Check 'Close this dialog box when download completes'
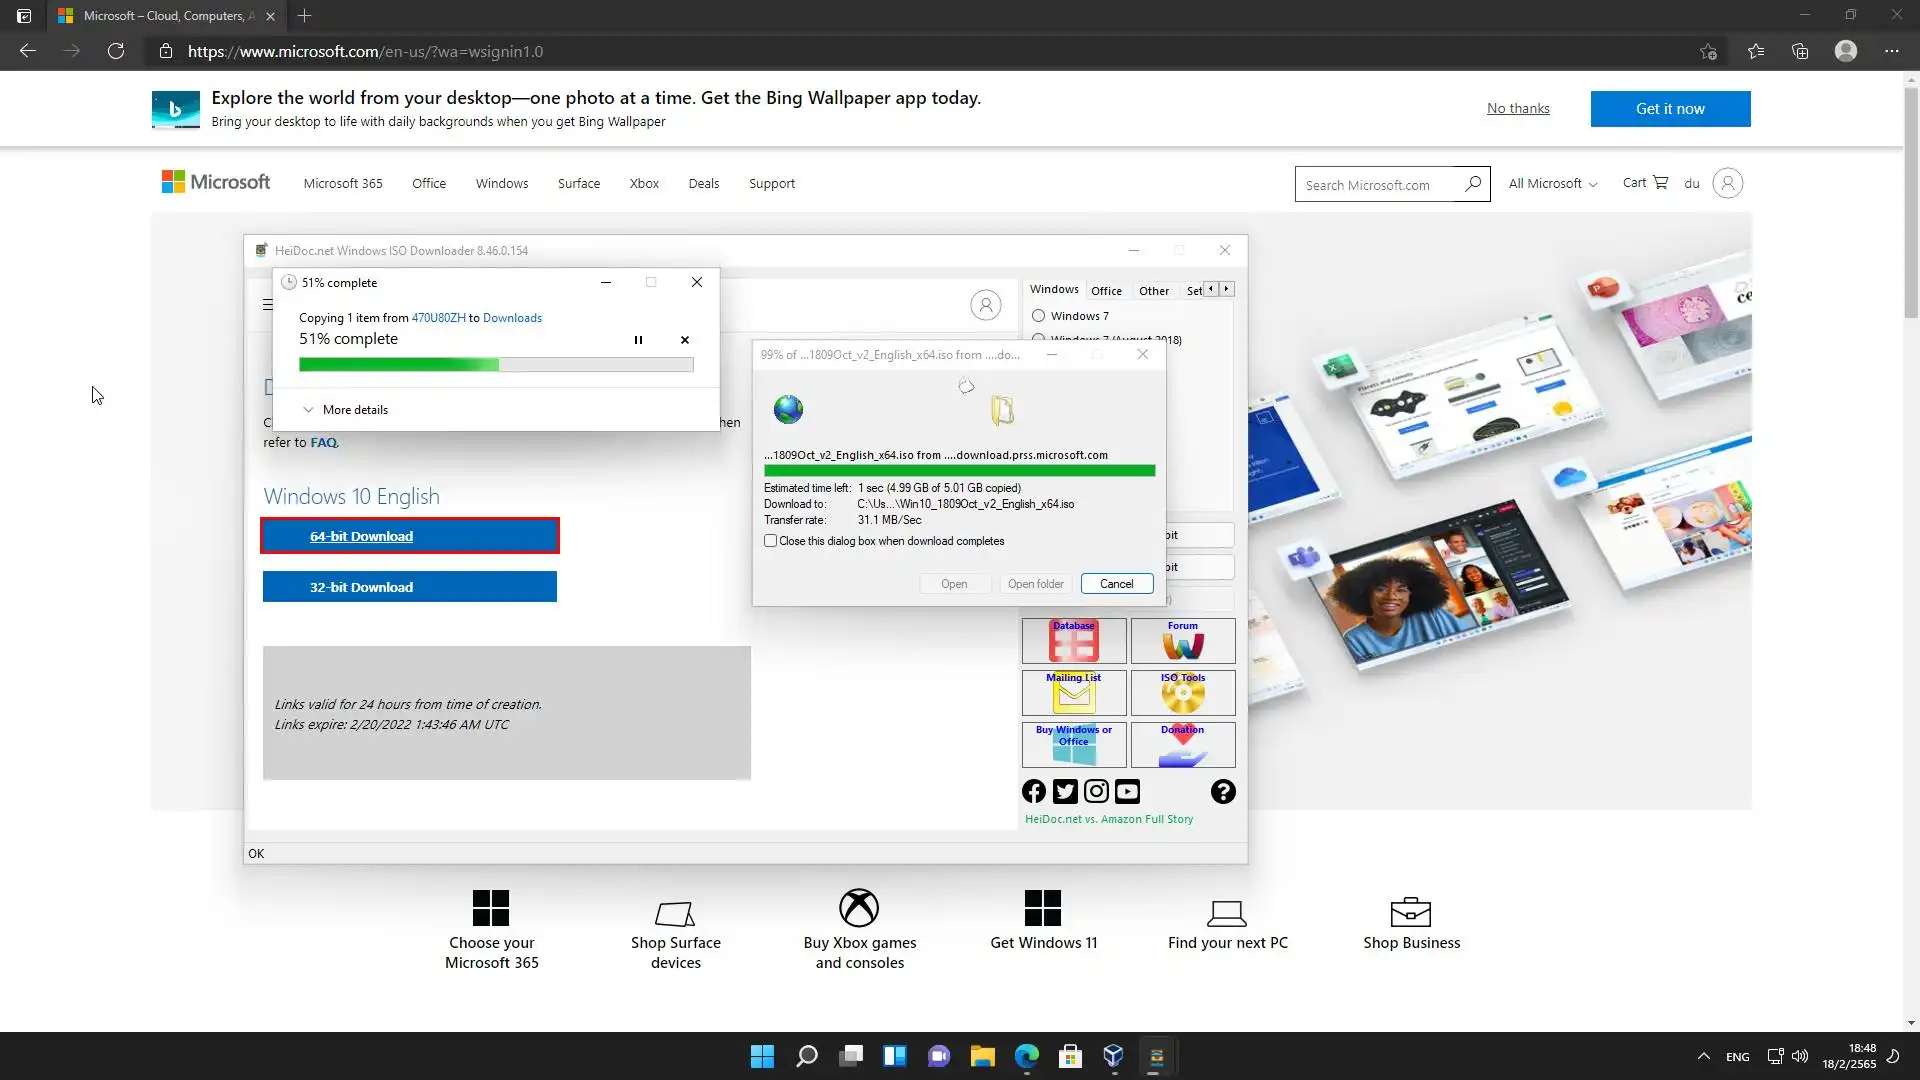This screenshot has width=1920, height=1080. tap(771, 541)
